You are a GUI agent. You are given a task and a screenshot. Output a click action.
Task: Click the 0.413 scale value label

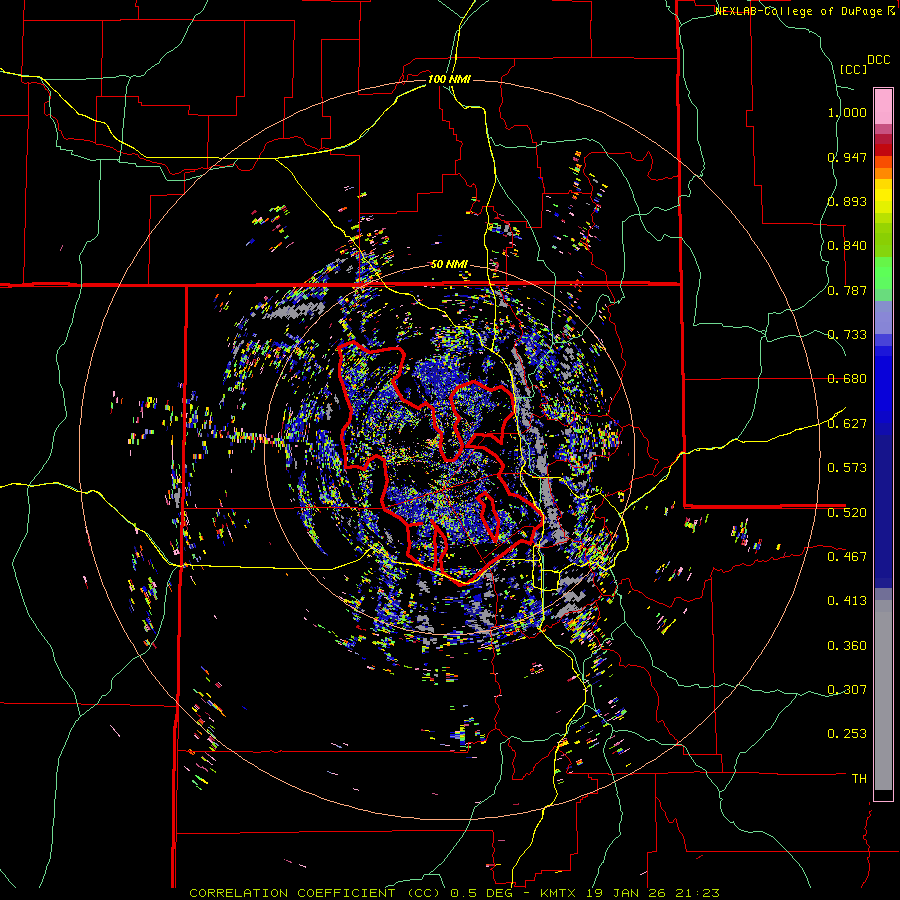point(847,600)
